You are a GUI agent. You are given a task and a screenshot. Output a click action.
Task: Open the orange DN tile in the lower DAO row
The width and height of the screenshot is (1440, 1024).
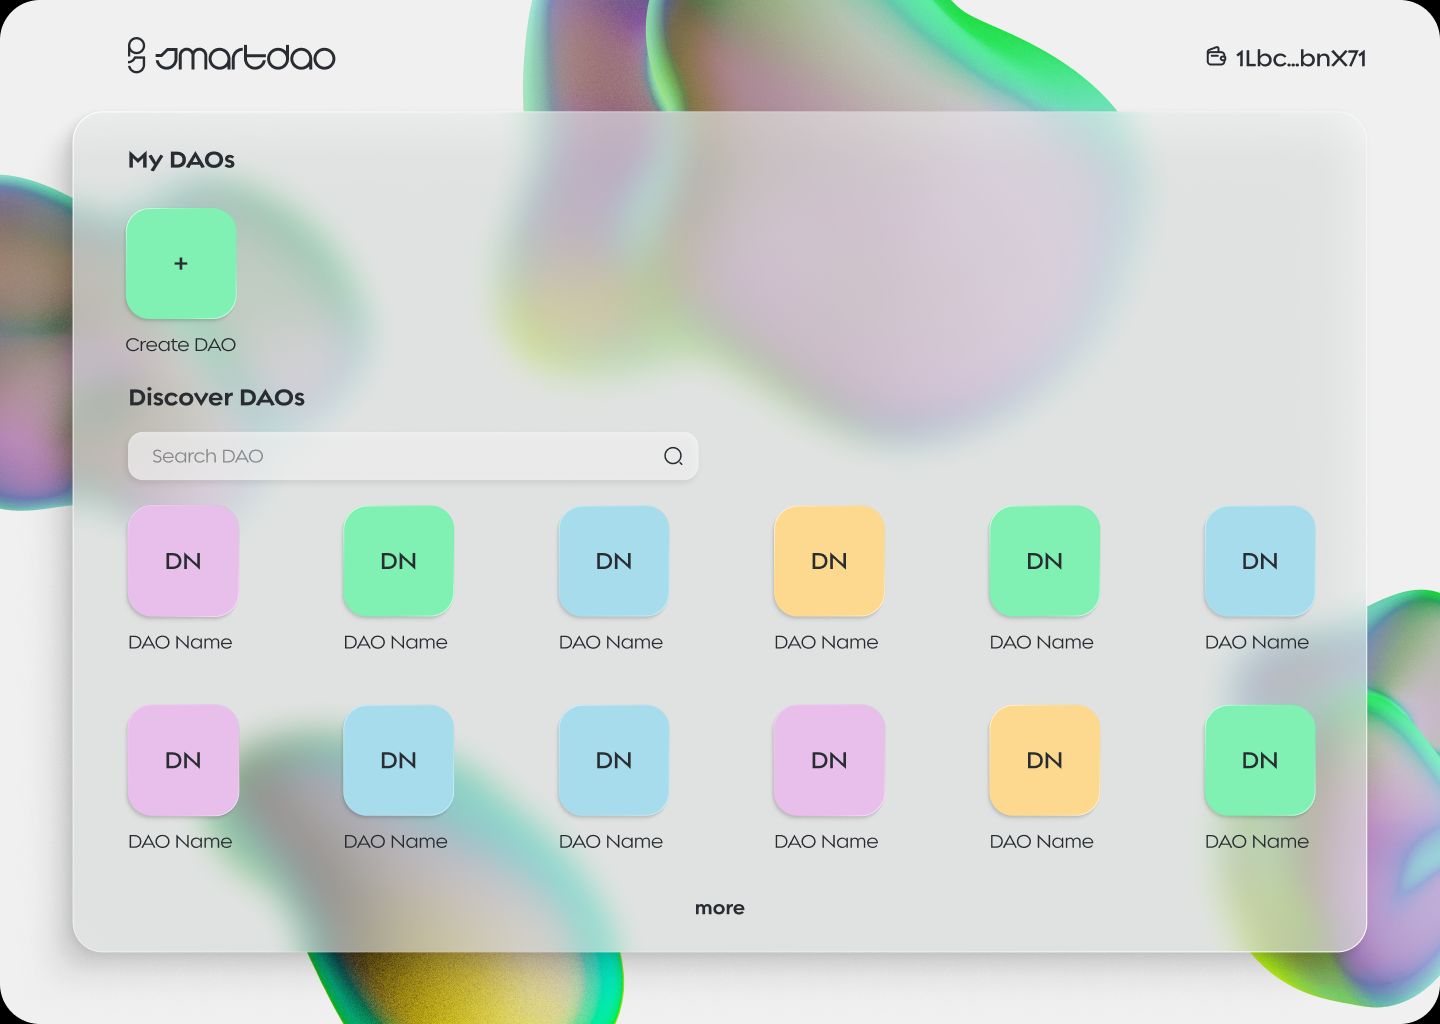click(x=1044, y=760)
